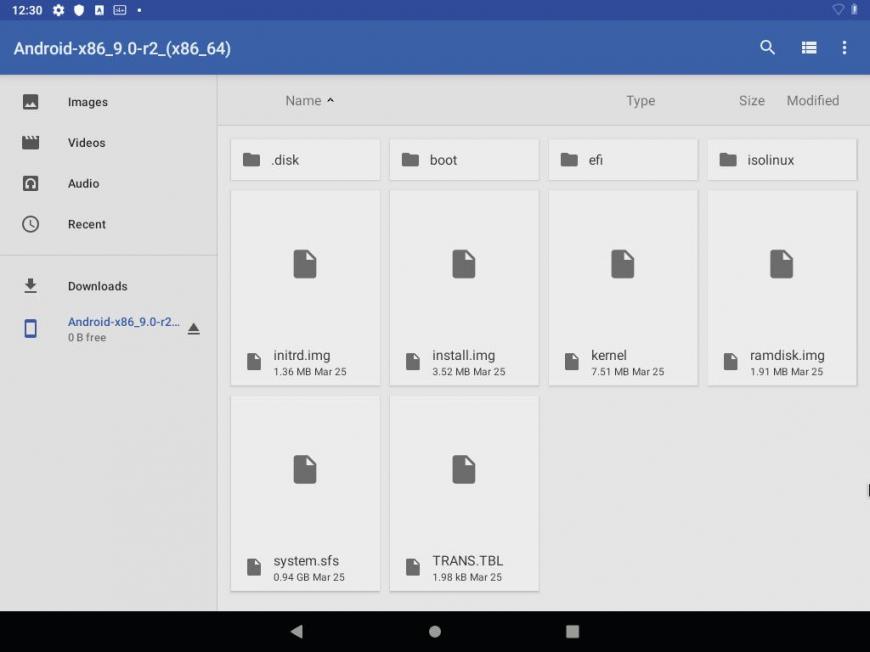Select the kernel file thumbnail
This screenshot has width=870, height=652.
coord(623,264)
